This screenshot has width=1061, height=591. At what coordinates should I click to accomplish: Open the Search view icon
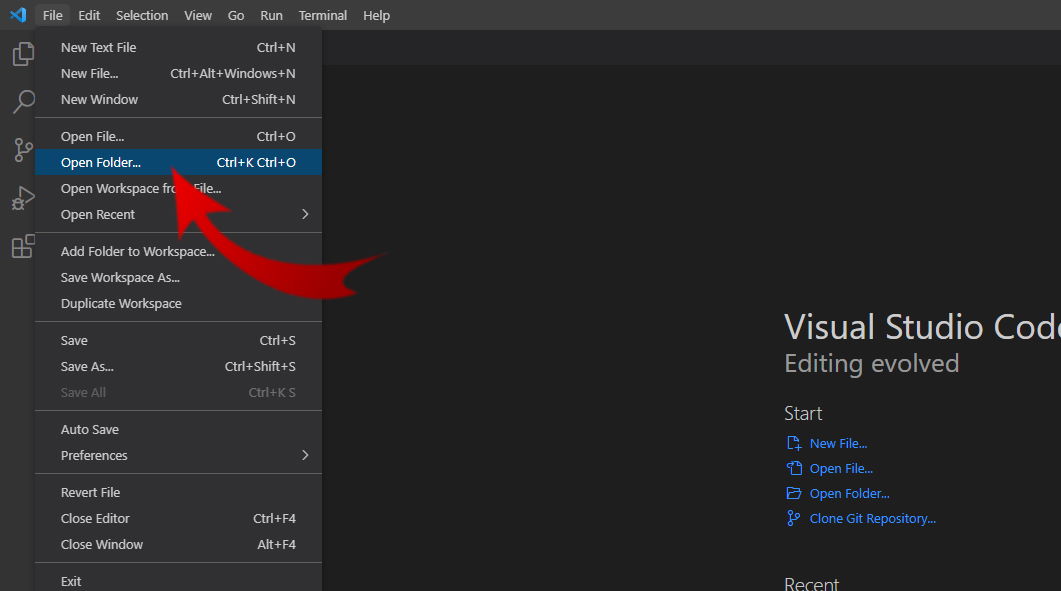[22, 101]
